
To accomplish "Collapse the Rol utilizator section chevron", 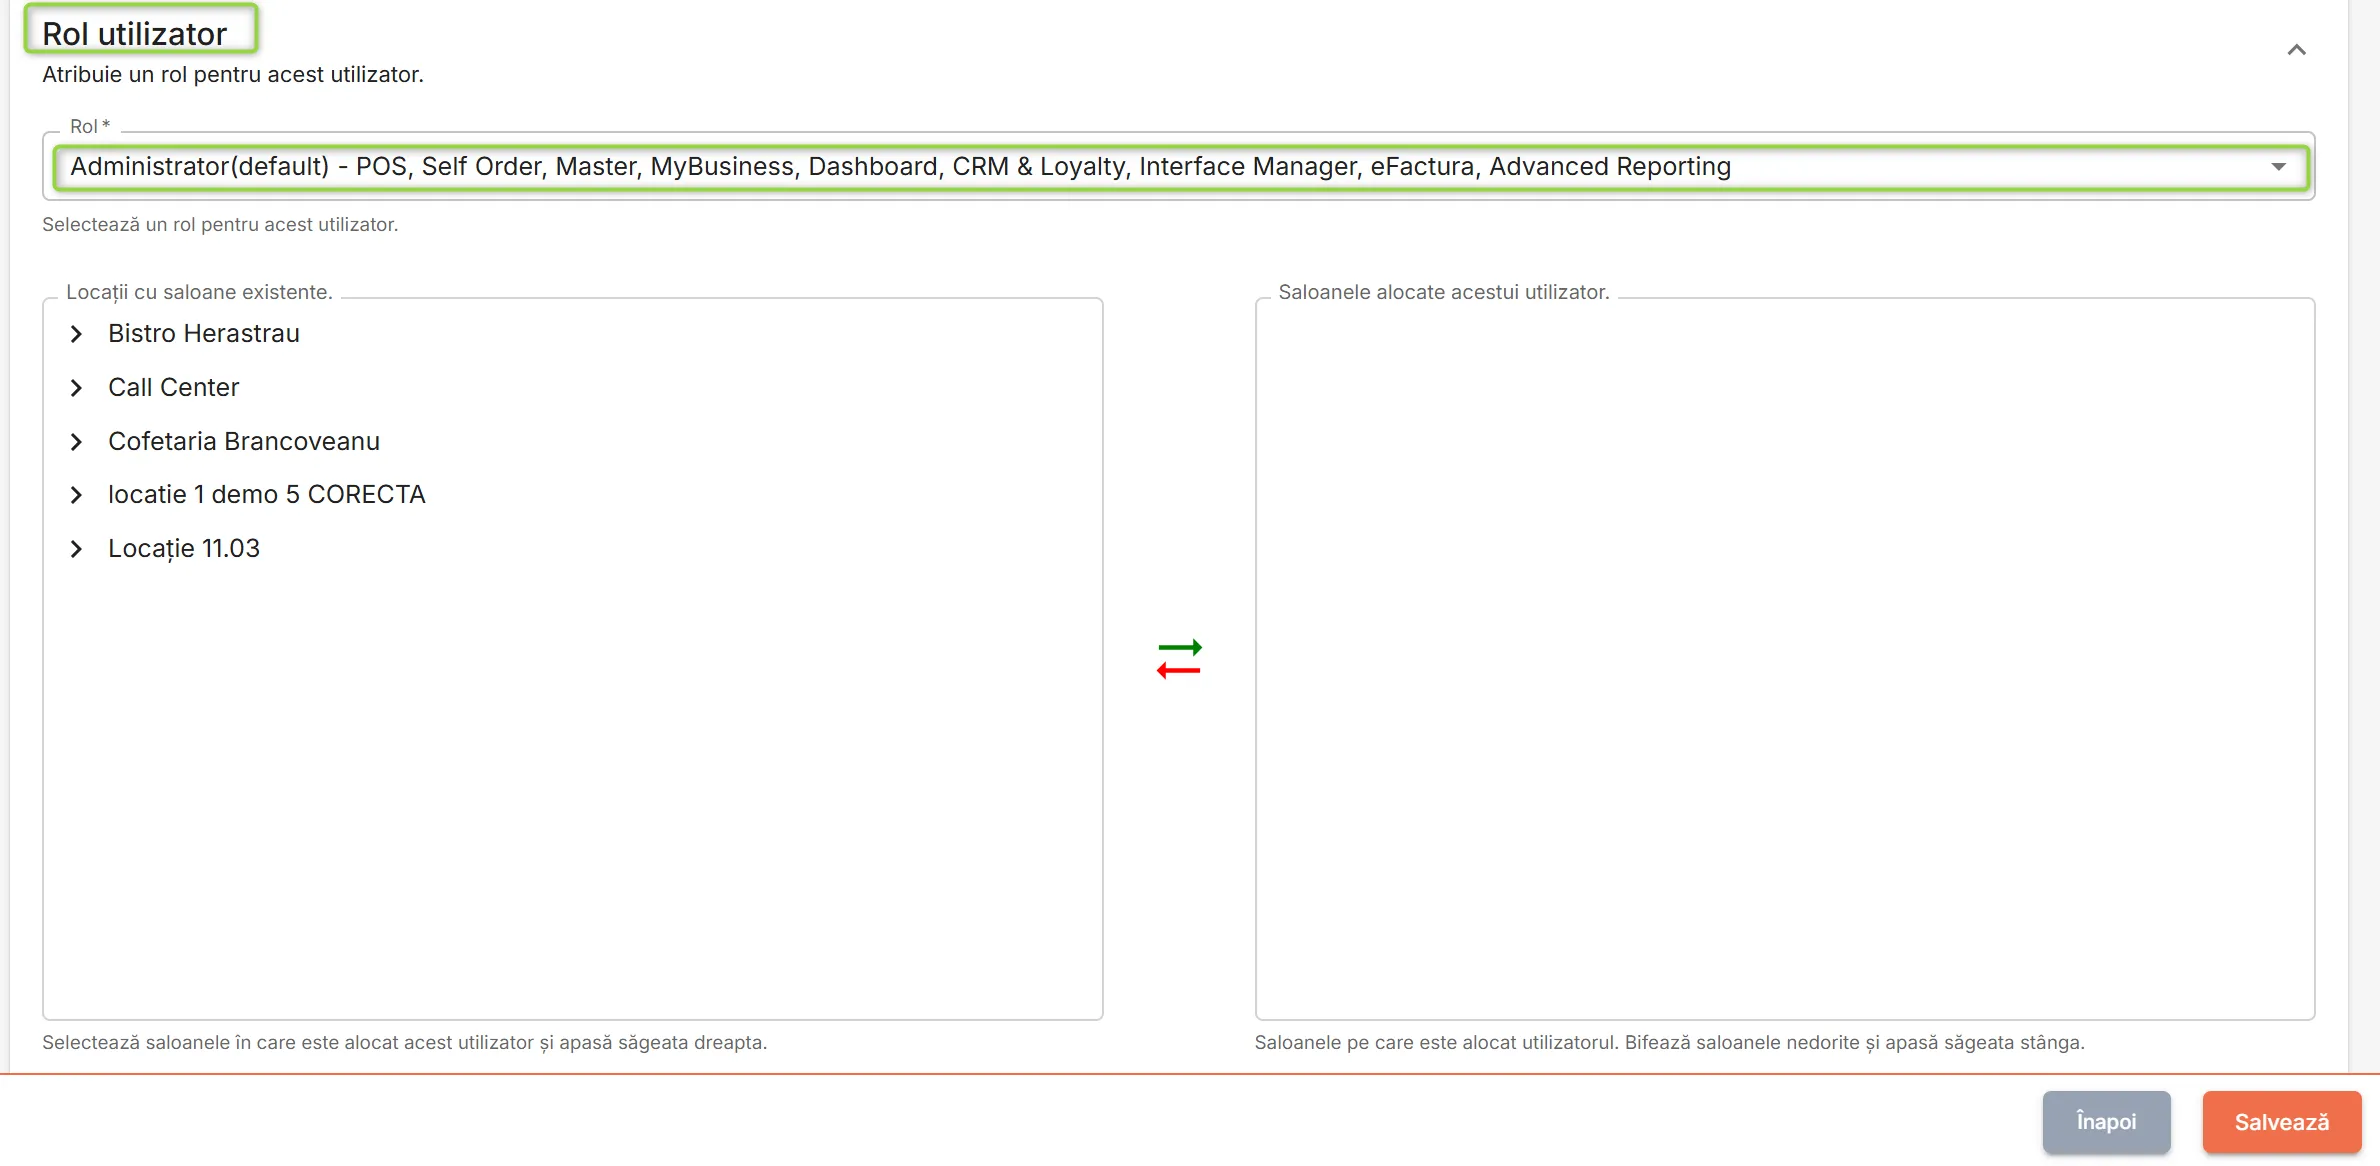I will tap(2296, 50).
